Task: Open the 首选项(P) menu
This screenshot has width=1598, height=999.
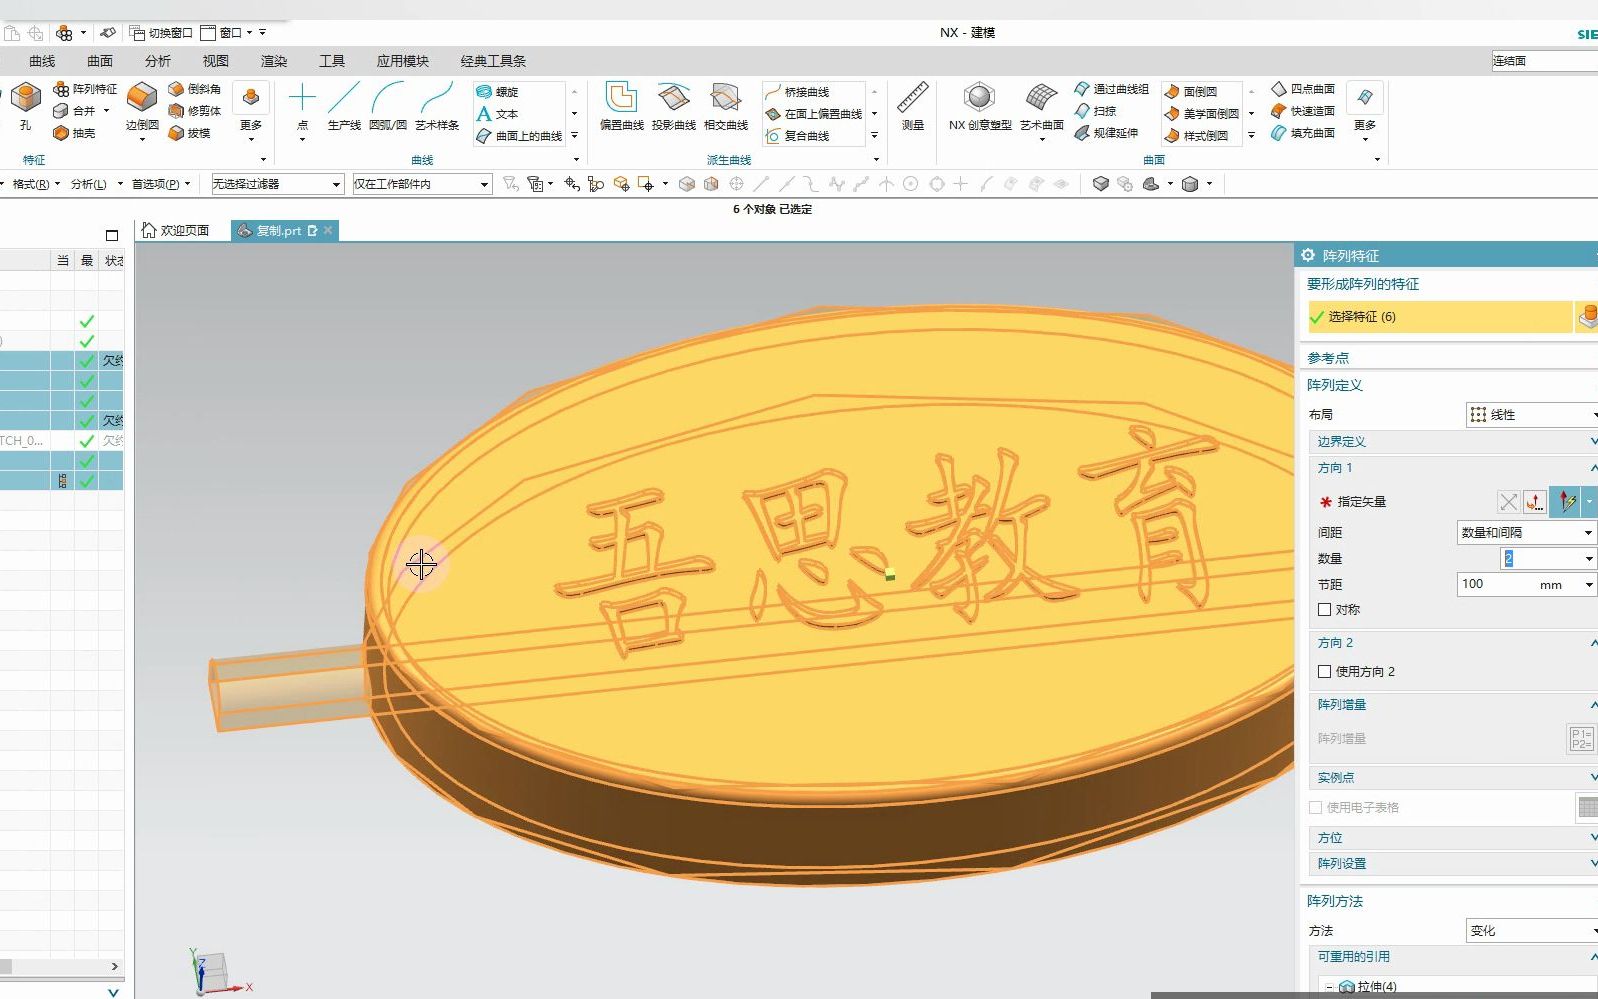Action: click(x=159, y=184)
